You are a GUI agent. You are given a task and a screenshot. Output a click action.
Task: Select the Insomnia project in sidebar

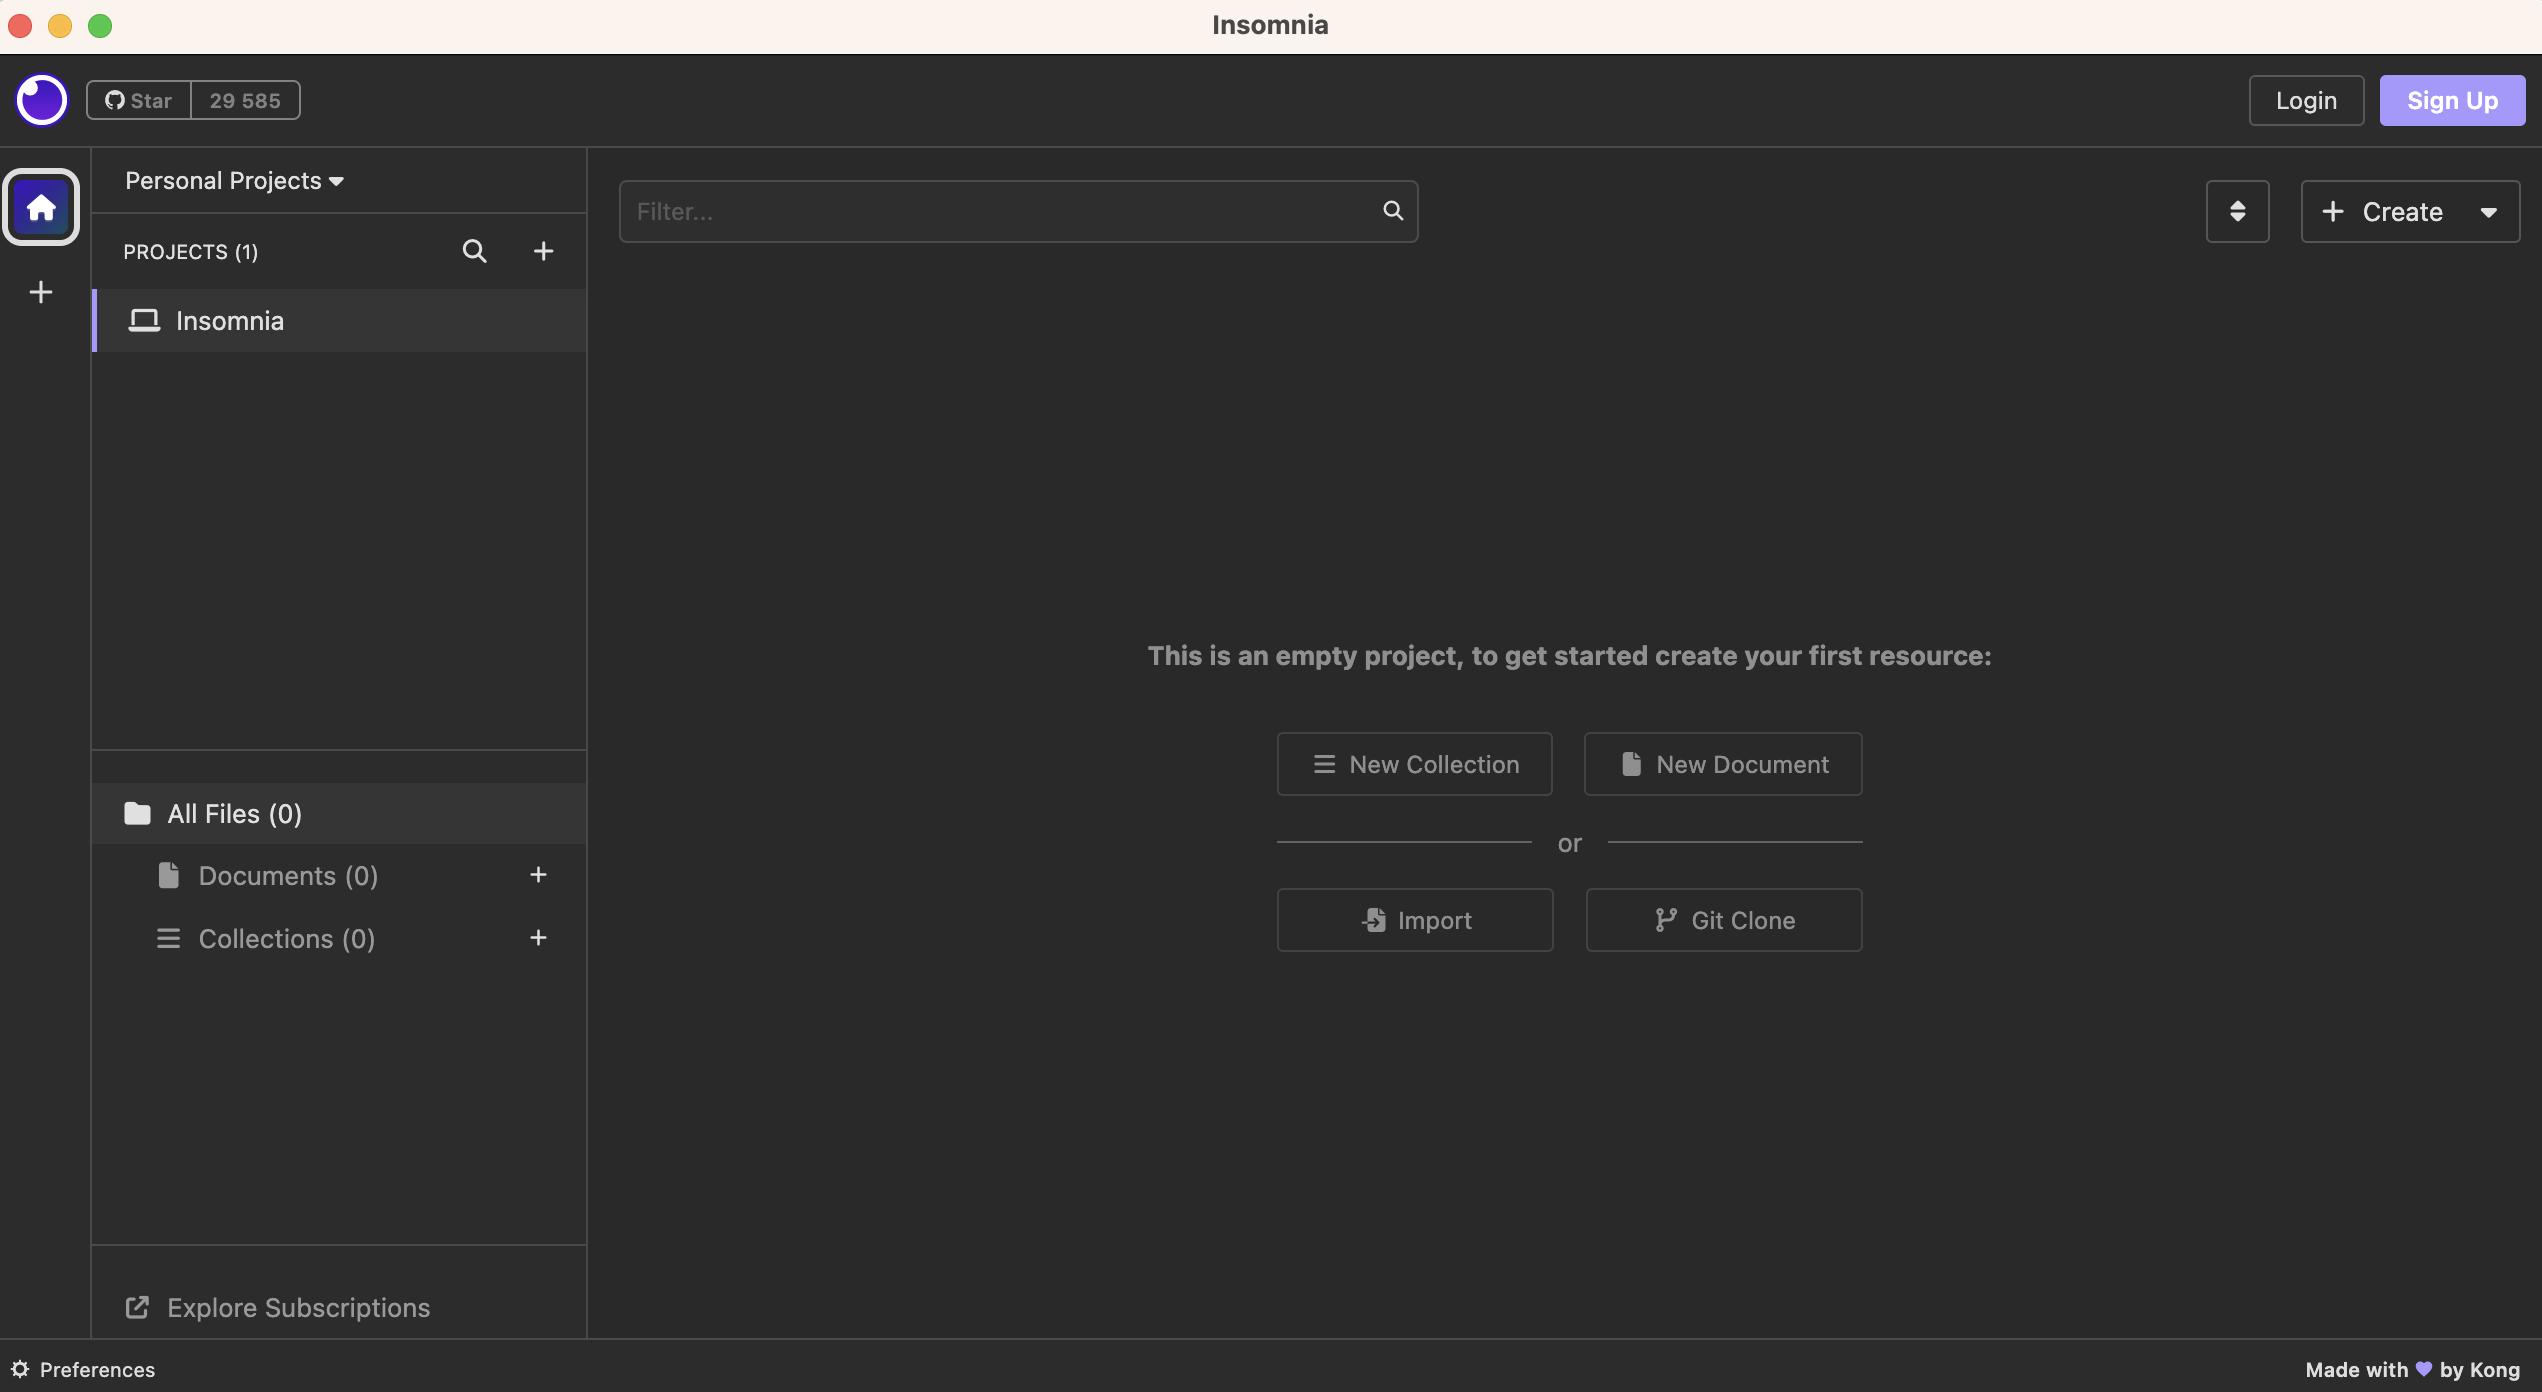[x=230, y=321]
